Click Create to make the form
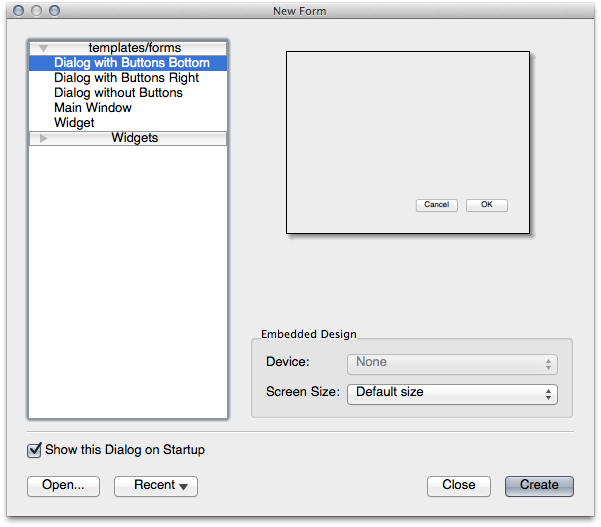The image size is (601, 527). 539,486
